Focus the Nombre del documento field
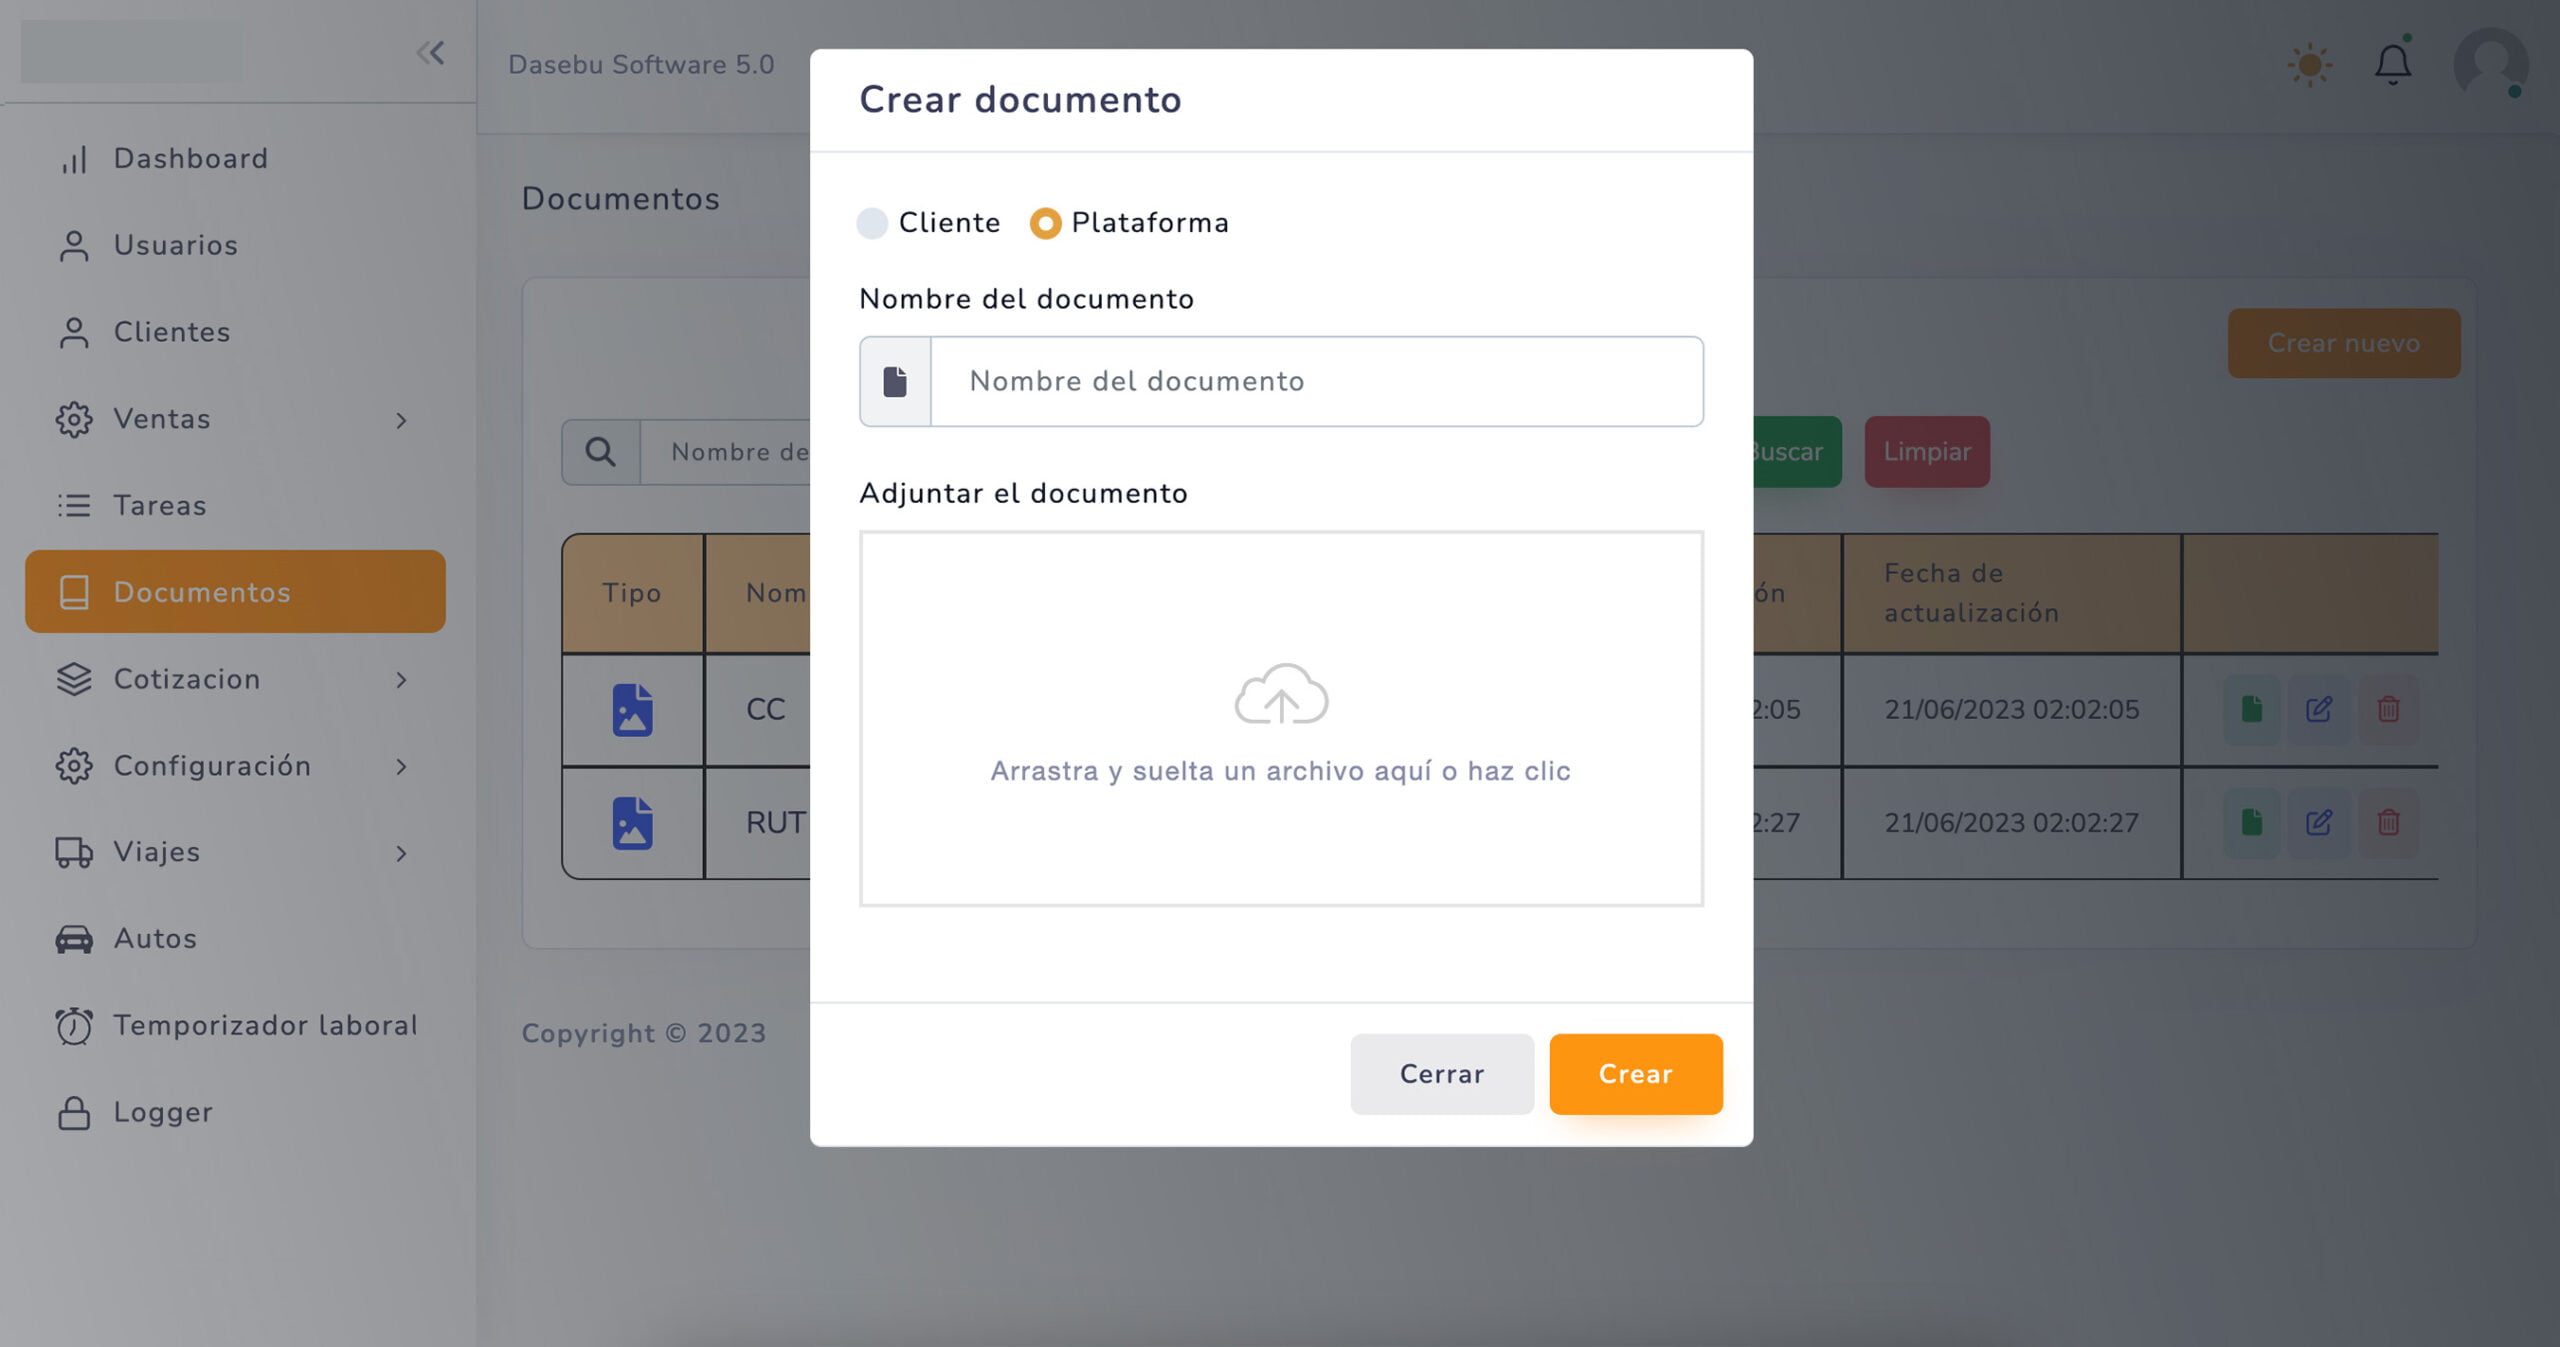Image resolution: width=2560 pixels, height=1347 pixels. [x=1317, y=382]
